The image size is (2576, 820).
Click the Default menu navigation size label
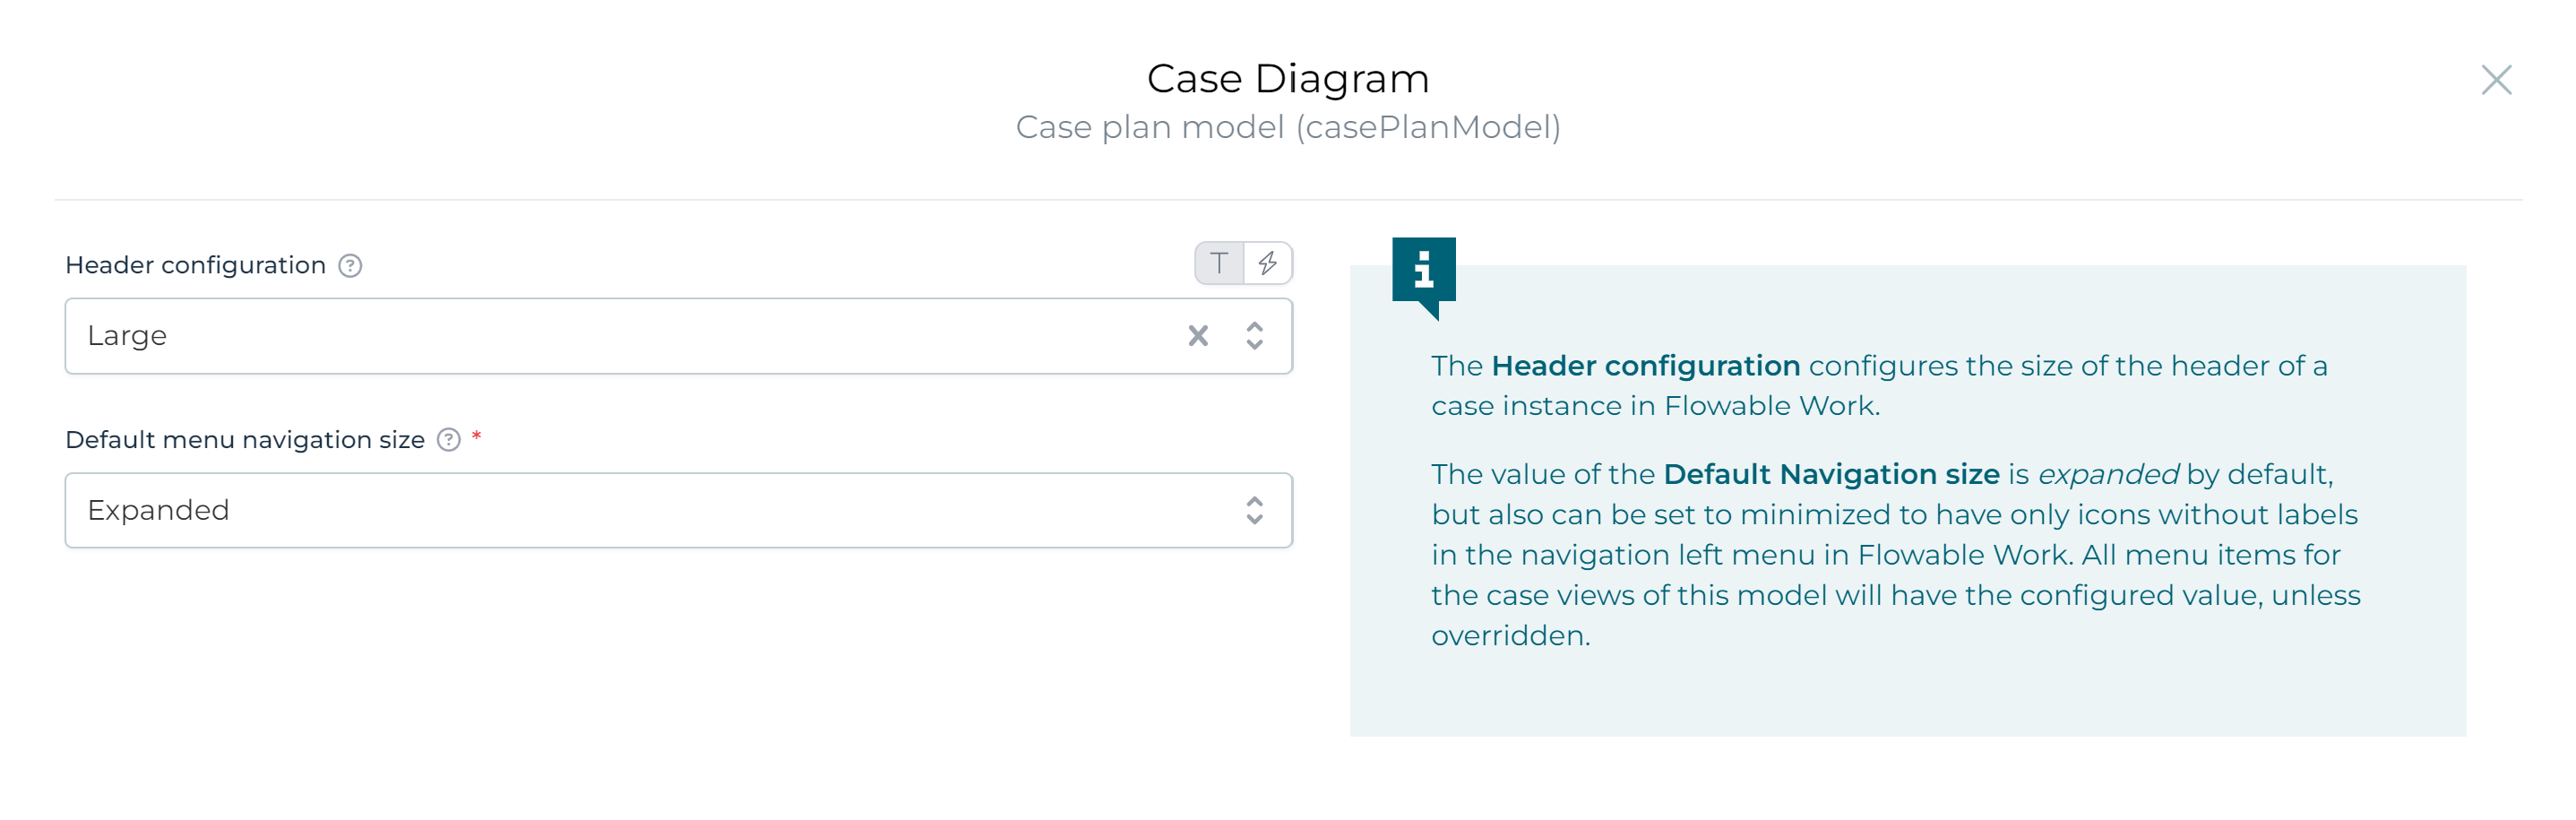tap(245, 440)
